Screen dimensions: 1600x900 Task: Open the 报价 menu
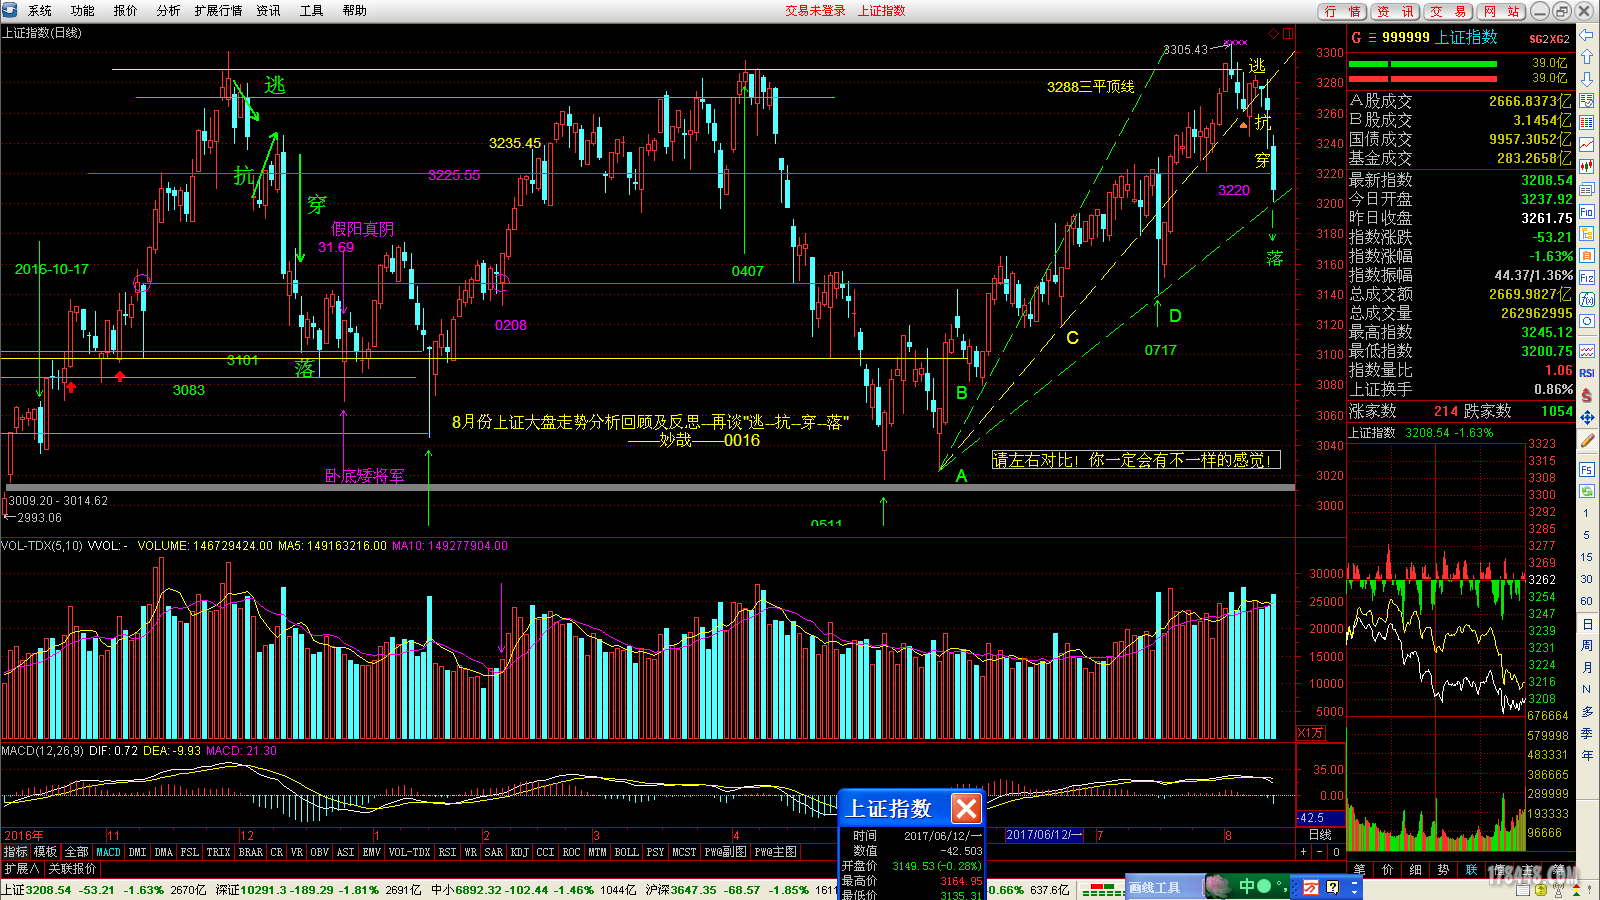tap(126, 11)
